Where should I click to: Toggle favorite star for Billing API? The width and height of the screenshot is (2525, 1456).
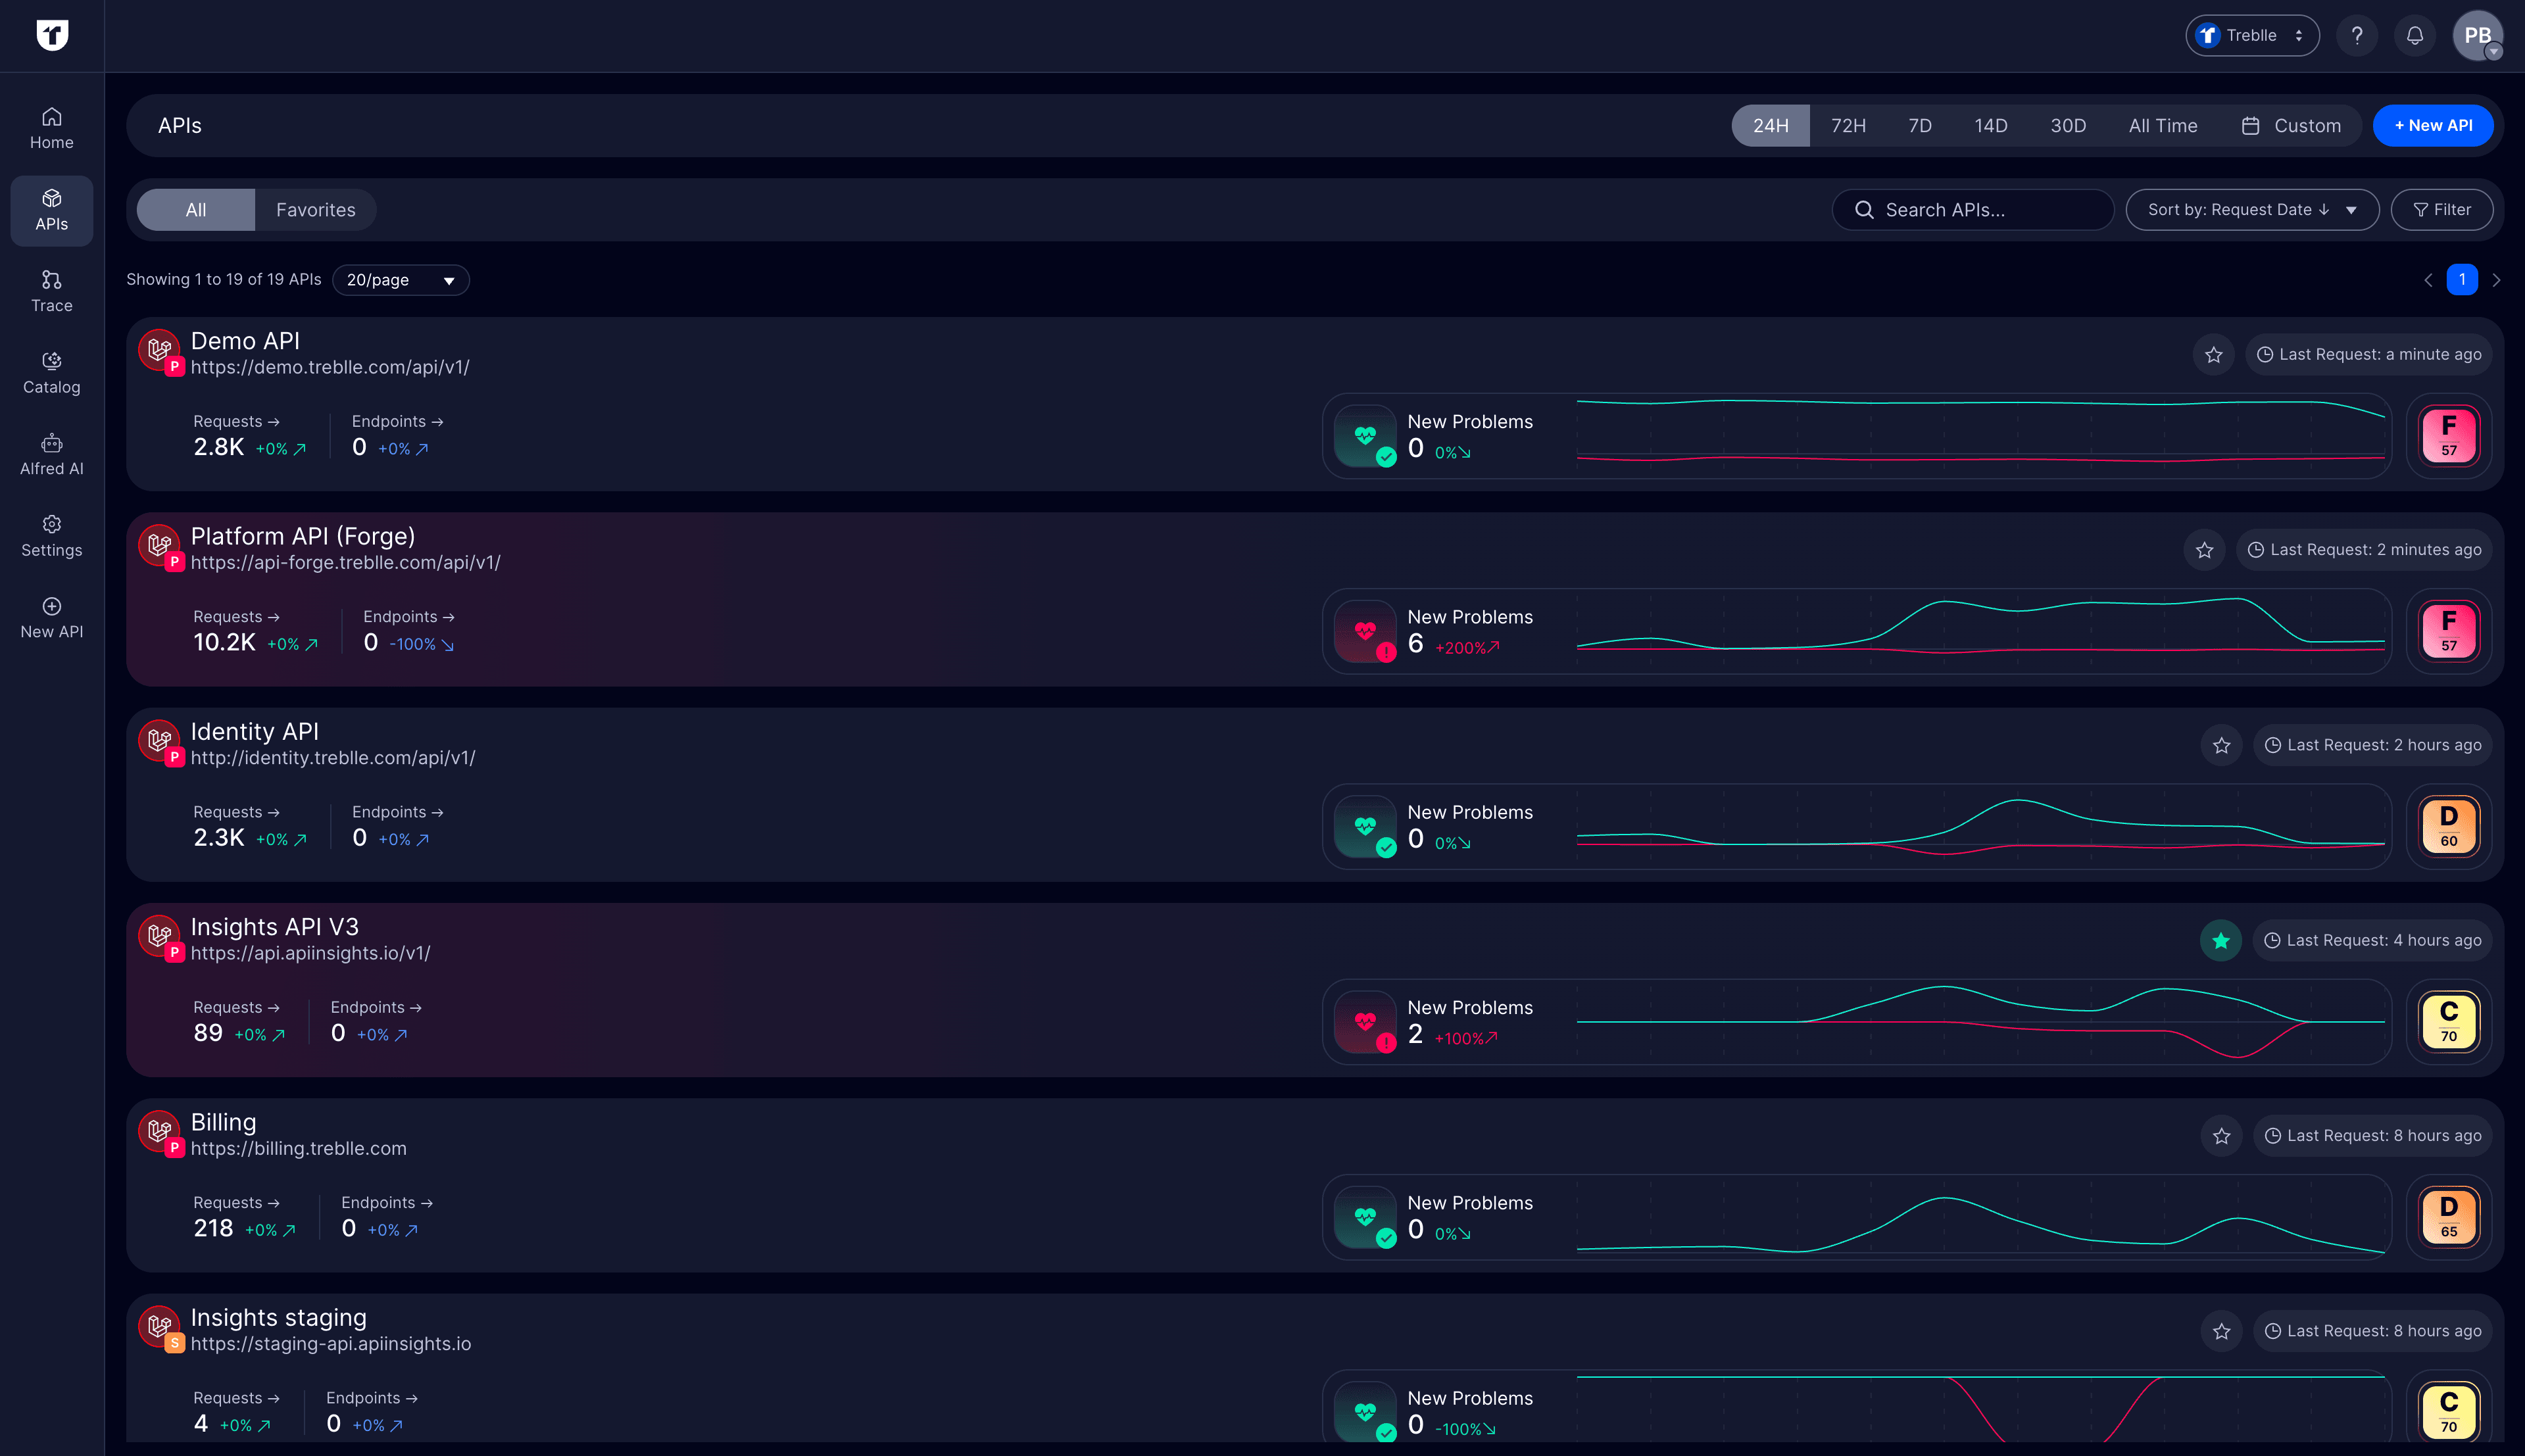(x=2221, y=1136)
